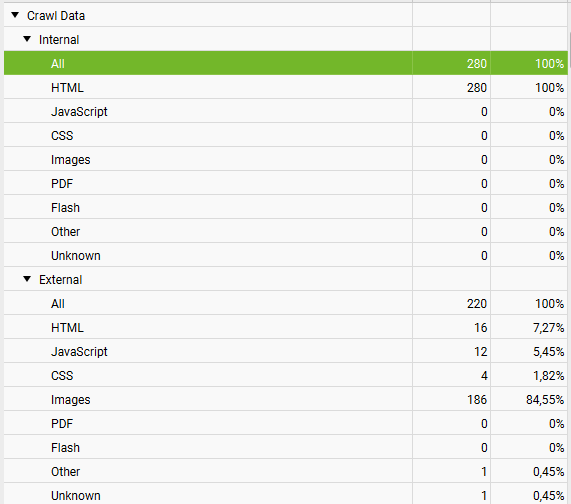The height and width of the screenshot is (504, 571).
Task: Select External PDF filter row
Action: (x=286, y=424)
